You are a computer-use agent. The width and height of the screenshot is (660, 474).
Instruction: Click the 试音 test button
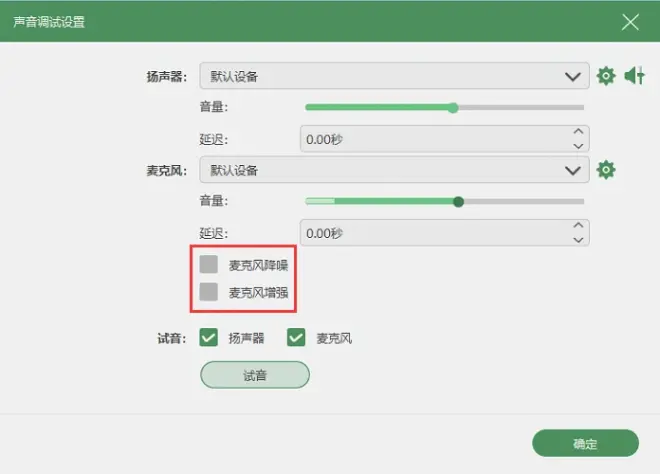[x=255, y=375]
